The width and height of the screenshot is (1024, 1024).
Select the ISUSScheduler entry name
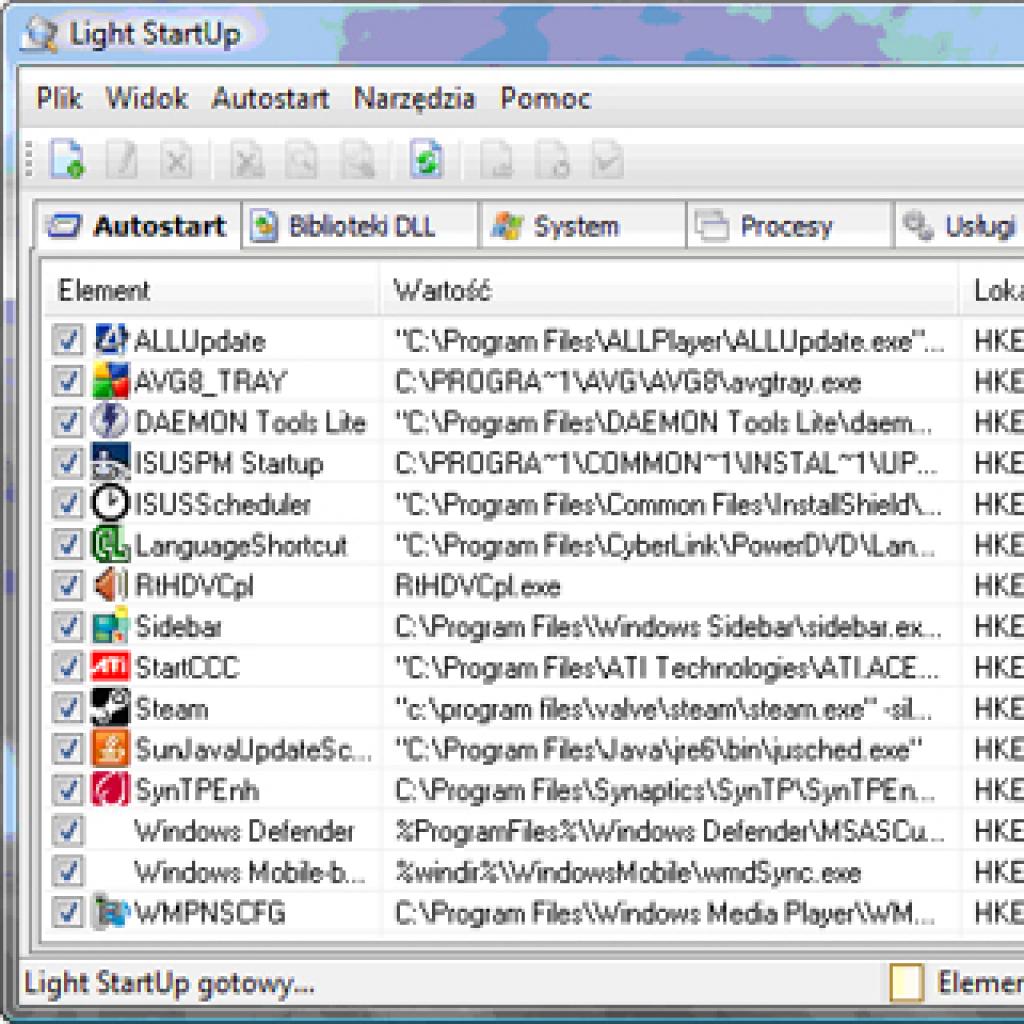[x=222, y=504]
